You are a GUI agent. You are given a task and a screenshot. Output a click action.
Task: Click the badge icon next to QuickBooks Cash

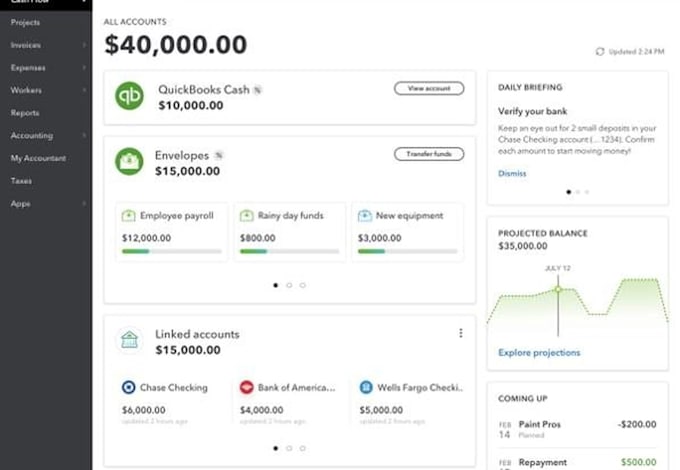258,90
